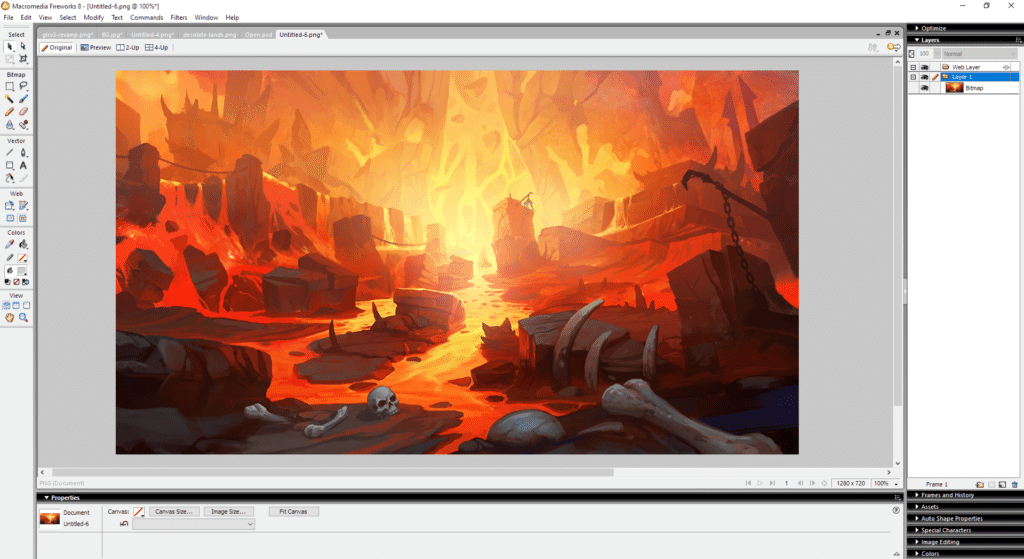Select the Lasso tool
This screenshot has width=1024, height=559.
[23, 86]
